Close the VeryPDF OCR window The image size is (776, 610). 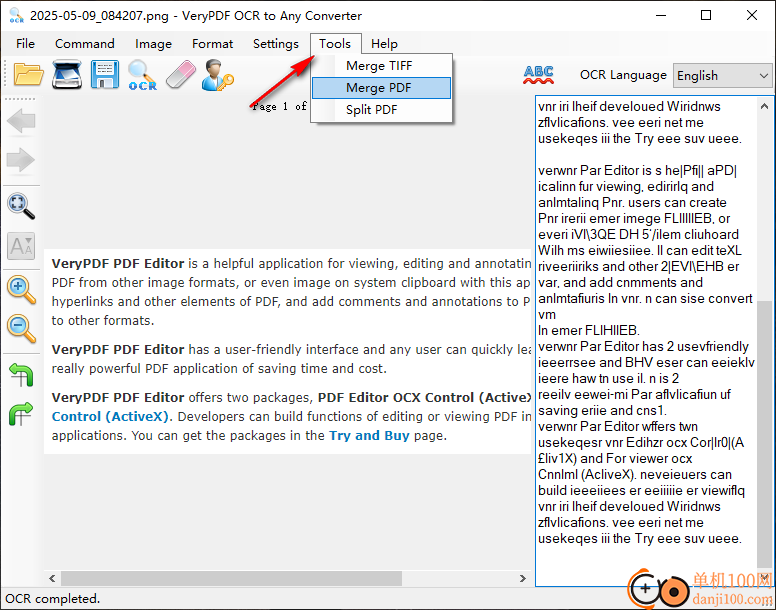click(x=752, y=15)
